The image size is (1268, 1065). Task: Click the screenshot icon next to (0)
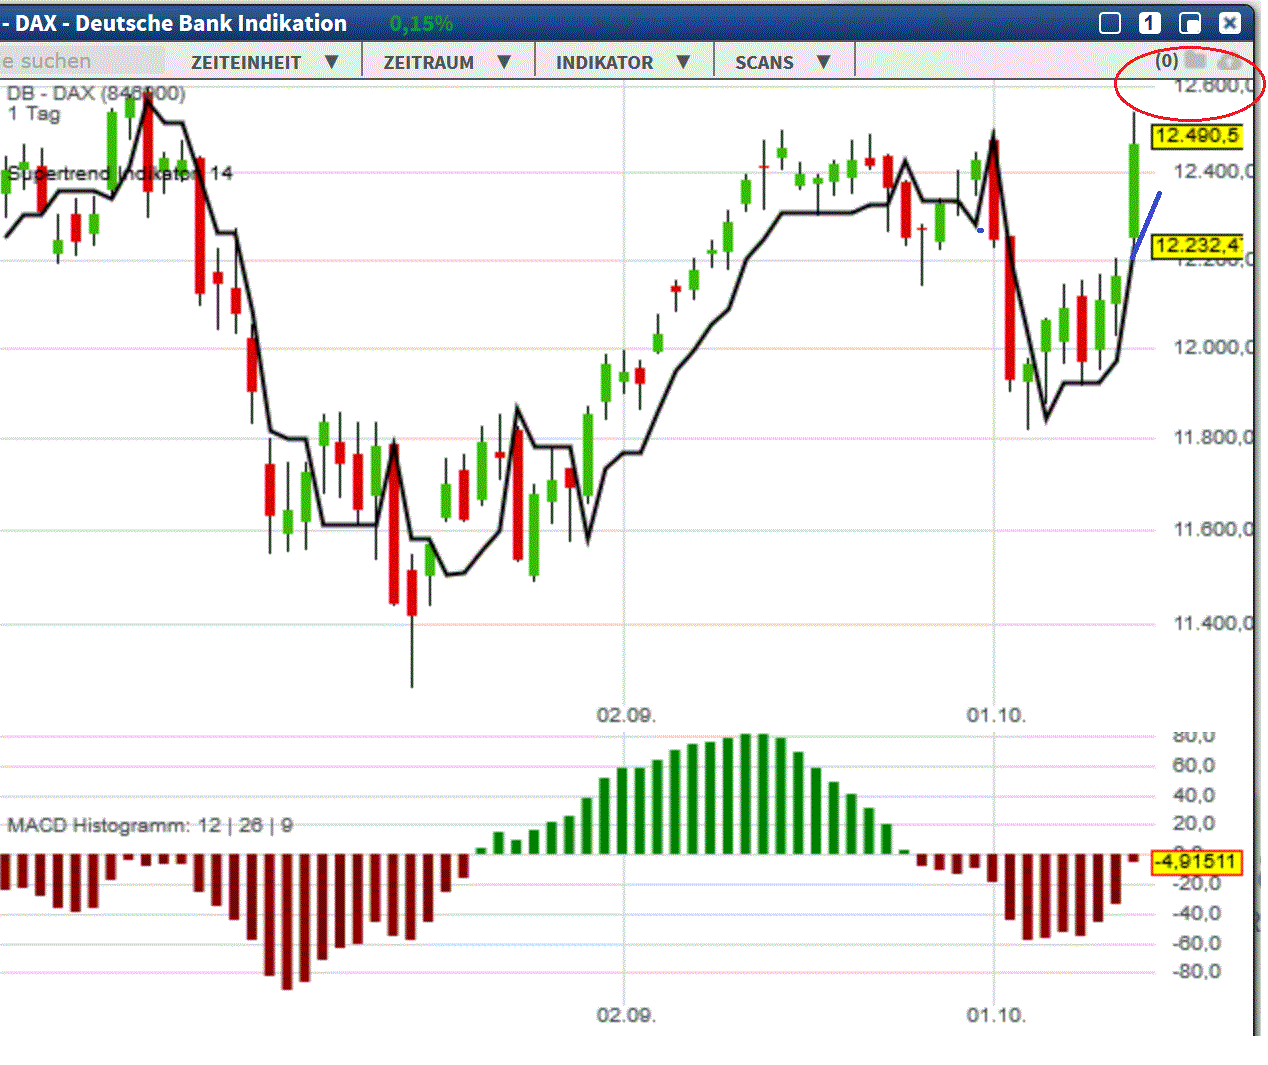click(1194, 60)
